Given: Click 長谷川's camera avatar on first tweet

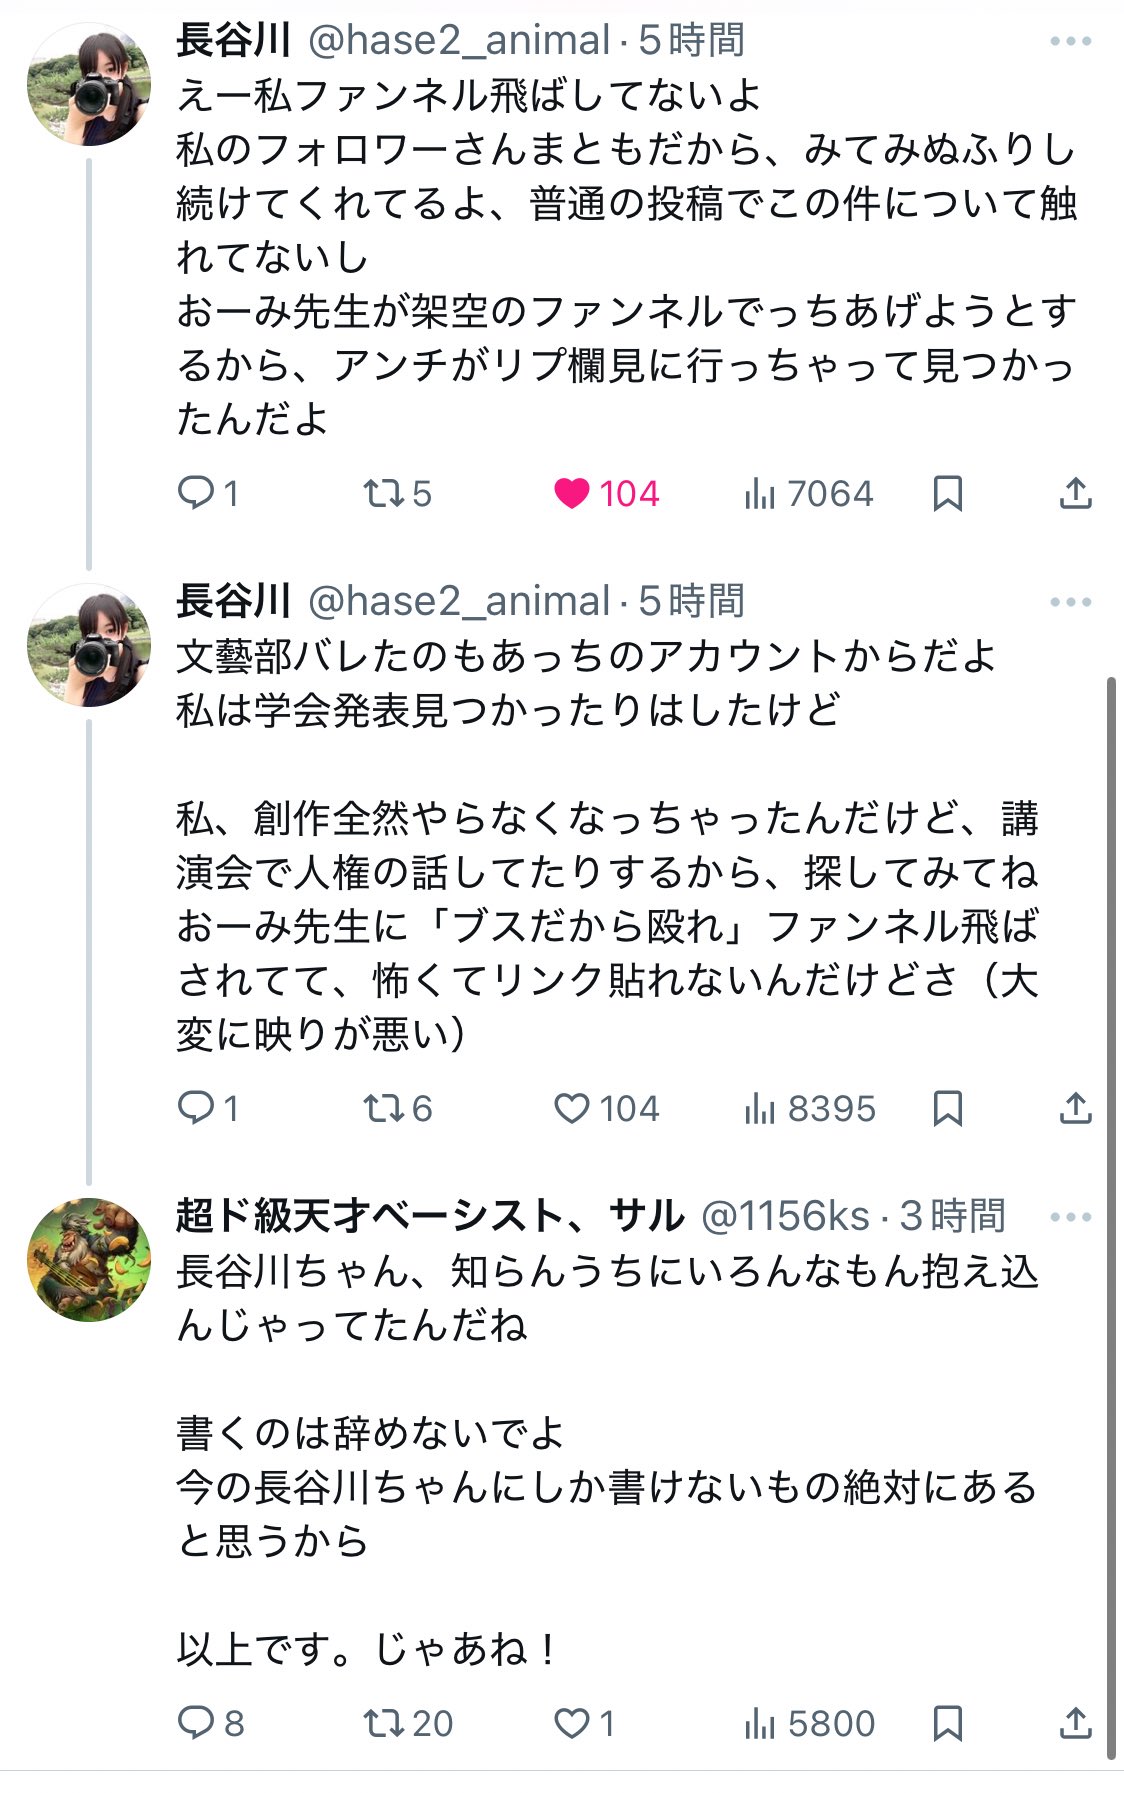Looking at the screenshot, I should [89, 86].
